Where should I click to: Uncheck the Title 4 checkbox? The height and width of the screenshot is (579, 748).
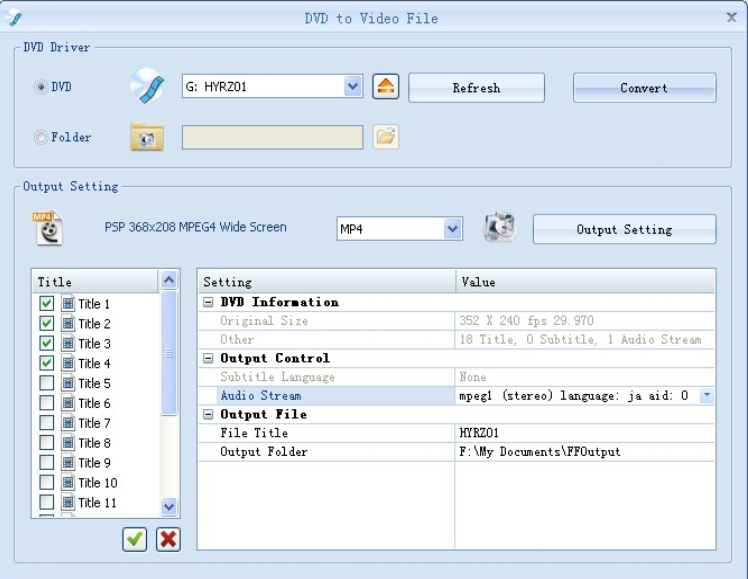[x=46, y=363]
